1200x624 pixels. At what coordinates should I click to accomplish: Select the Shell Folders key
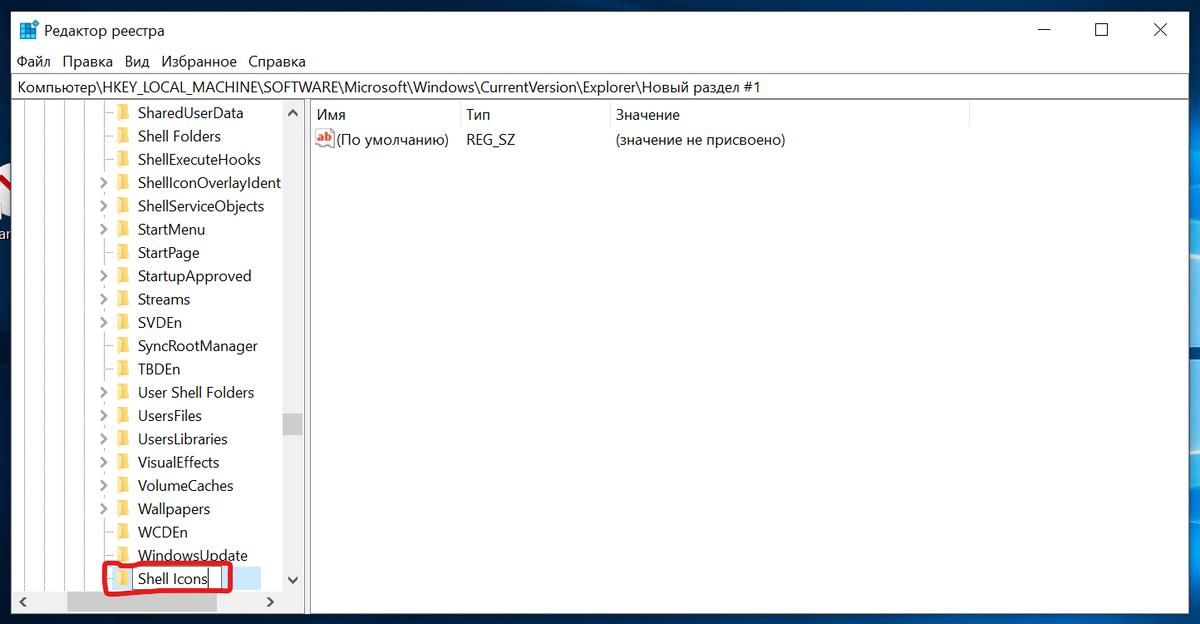pos(179,136)
